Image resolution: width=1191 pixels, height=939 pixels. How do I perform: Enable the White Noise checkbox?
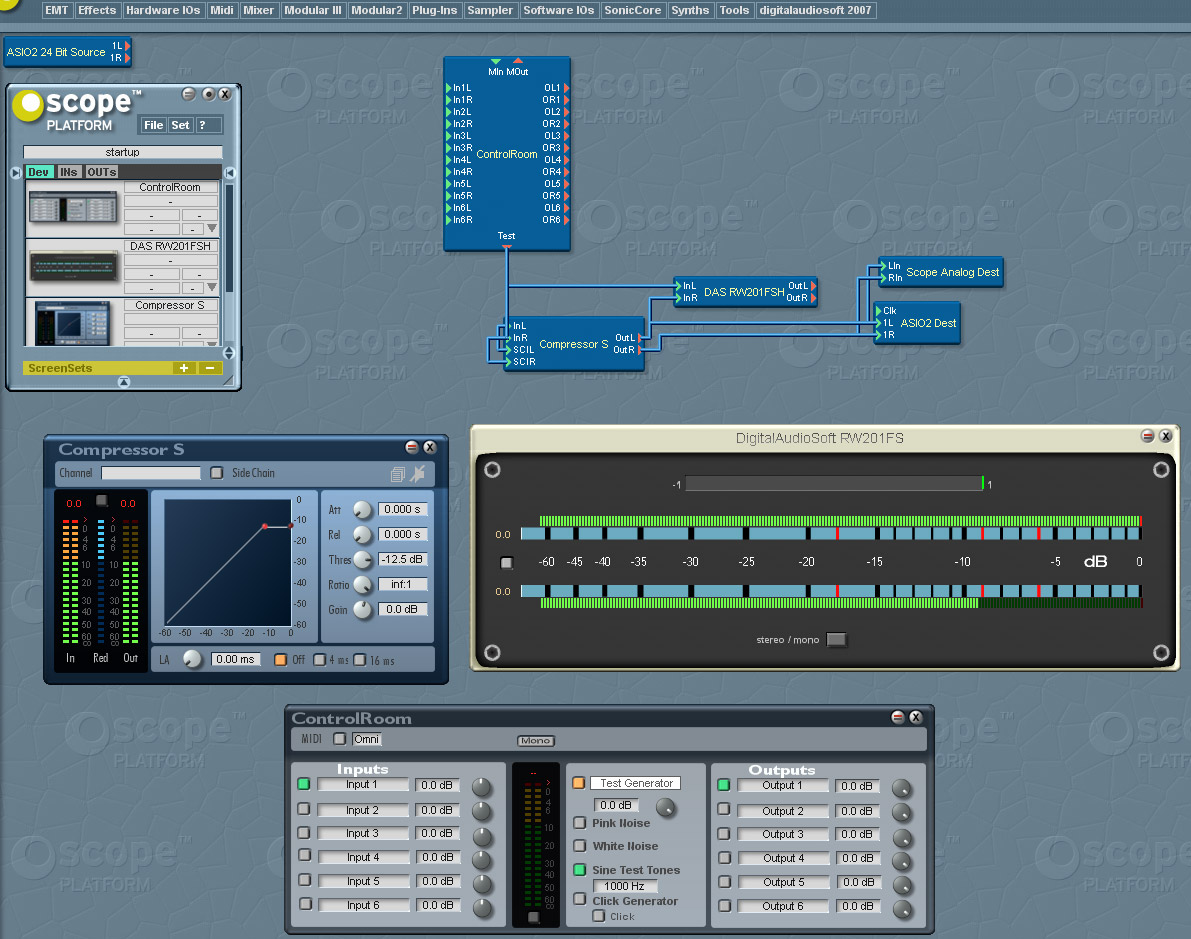pyautogui.click(x=580, y=846)
